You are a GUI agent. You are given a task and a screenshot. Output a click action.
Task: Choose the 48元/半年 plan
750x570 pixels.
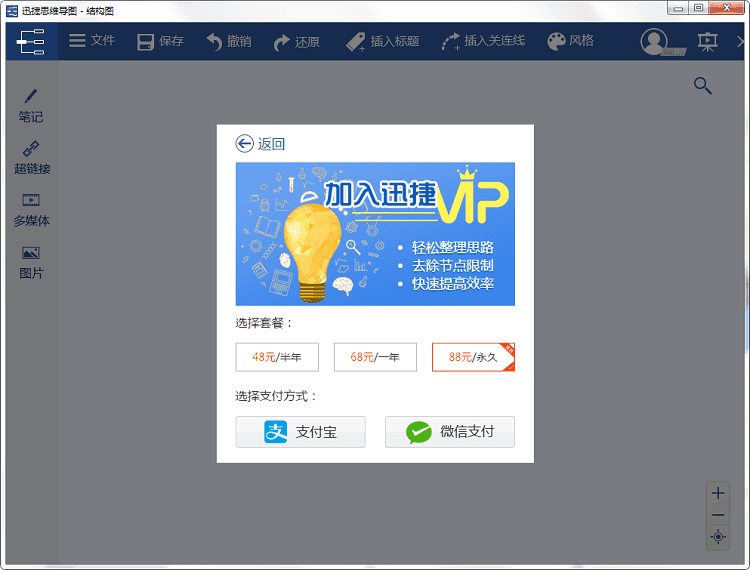(277, 357)
